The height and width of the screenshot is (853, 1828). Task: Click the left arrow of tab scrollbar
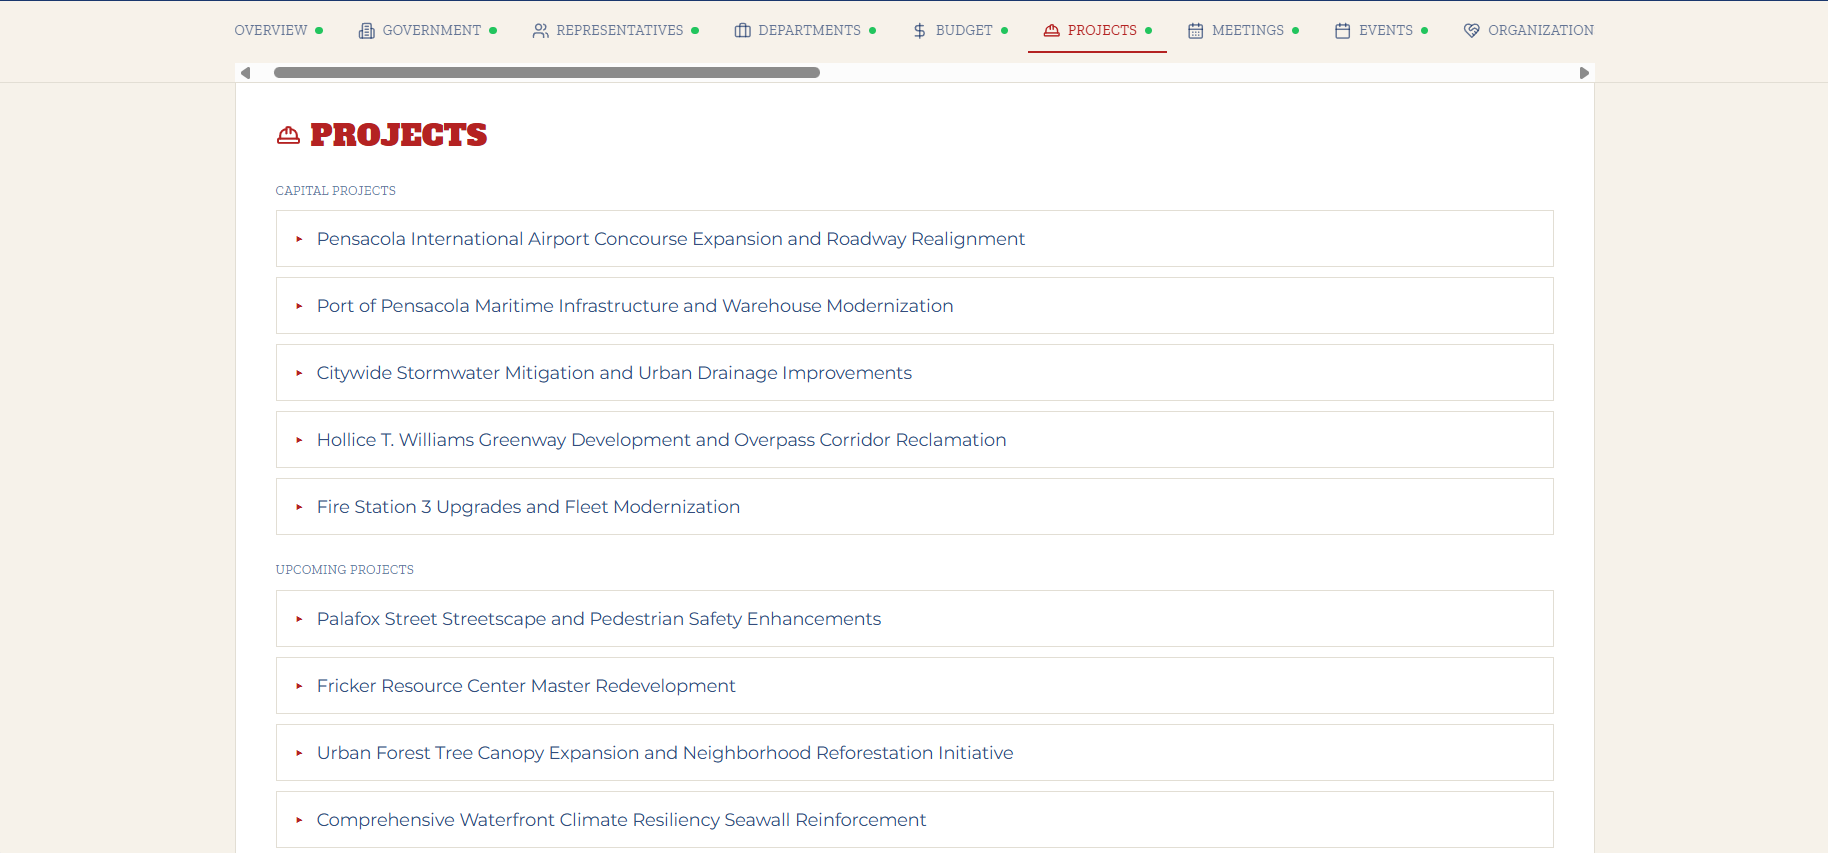tap(245, 73)
